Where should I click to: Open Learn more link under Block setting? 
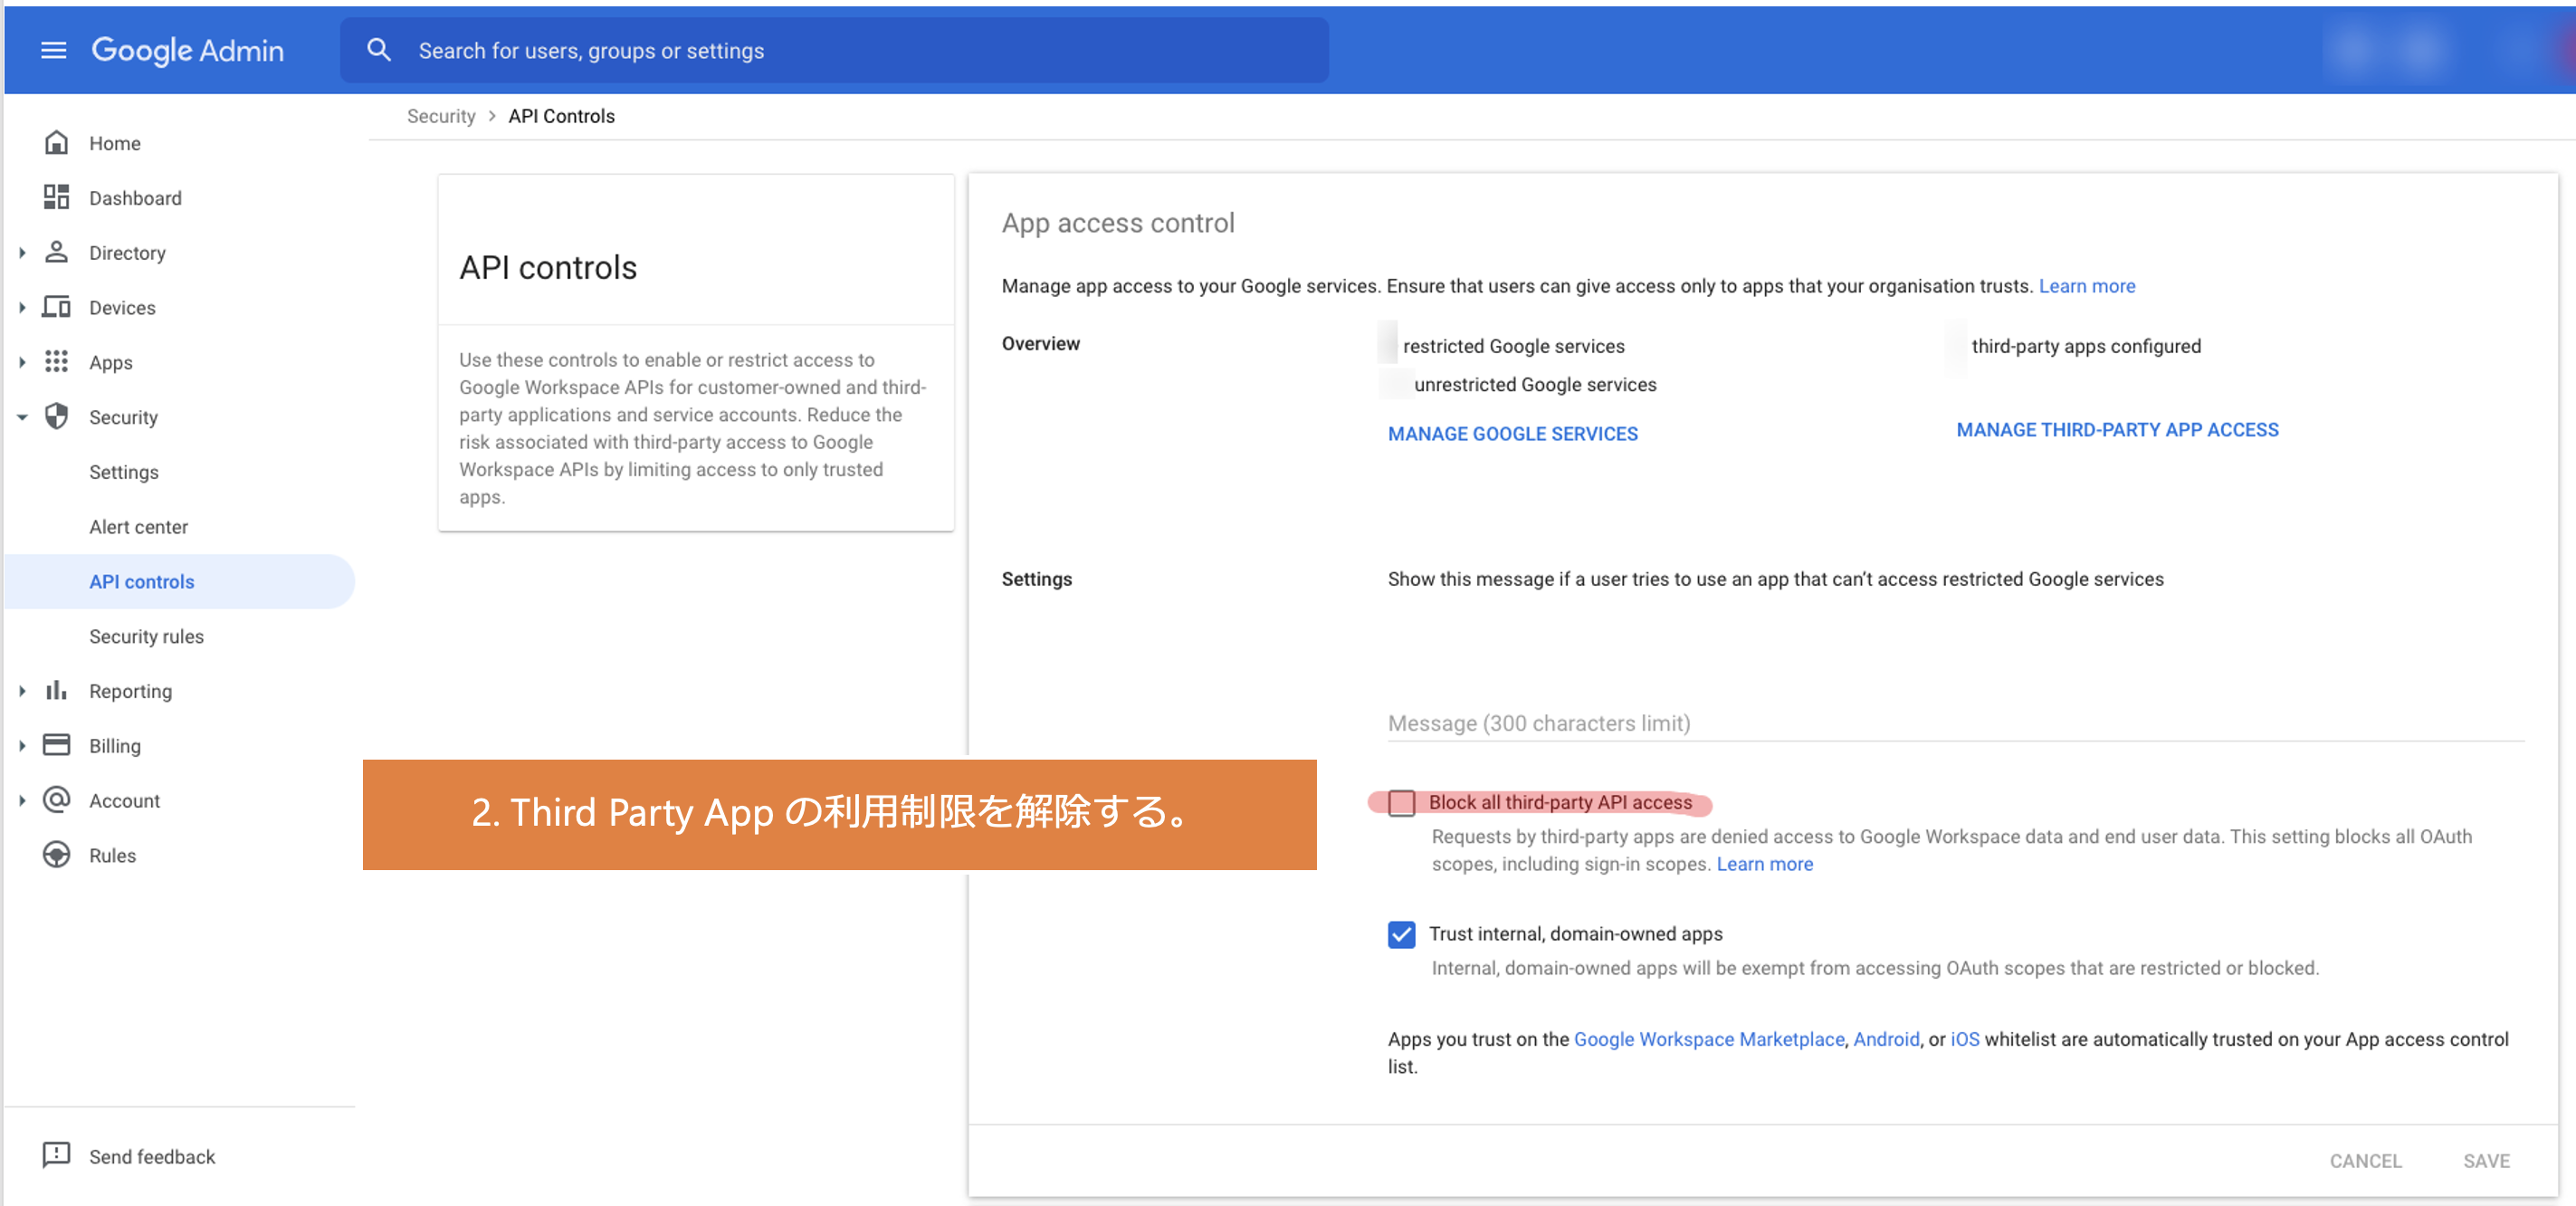1765,864
